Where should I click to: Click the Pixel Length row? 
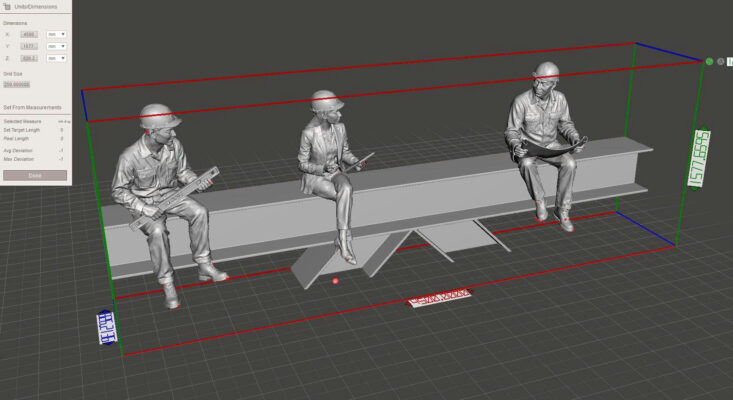pyautogui.click(x=34, y=138)
